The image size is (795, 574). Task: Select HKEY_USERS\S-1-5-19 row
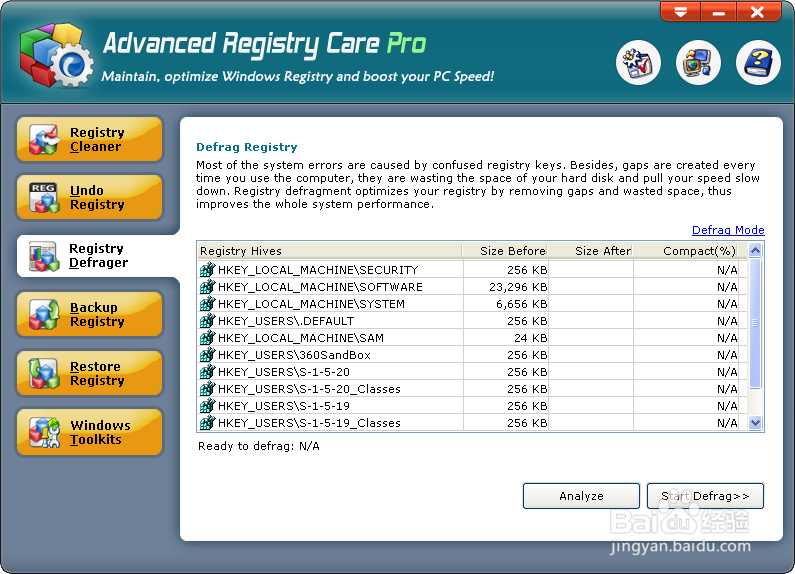tap(472, 406)
